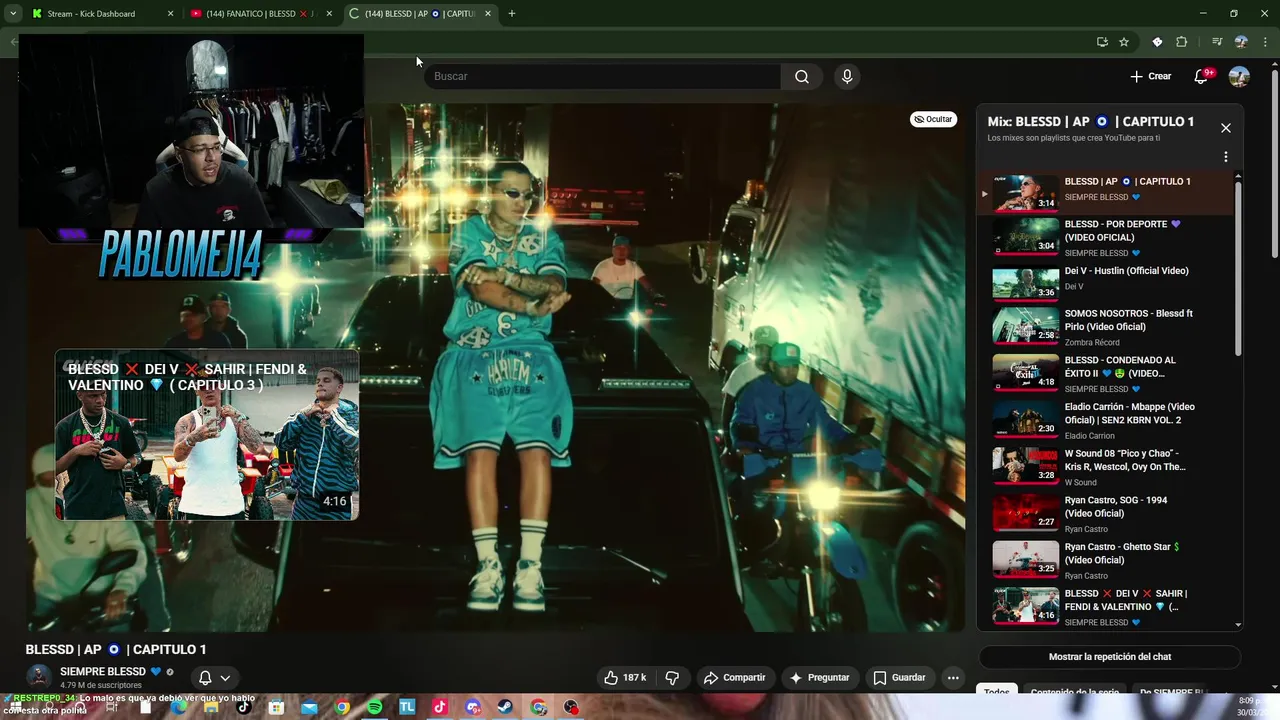
Task: Open a new browser tab
Action: pyautogui.click(x=512, y=14)
